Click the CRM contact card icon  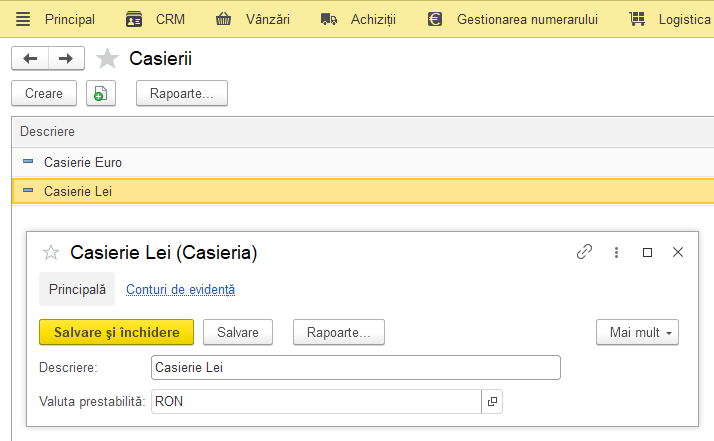click(134, 19)
